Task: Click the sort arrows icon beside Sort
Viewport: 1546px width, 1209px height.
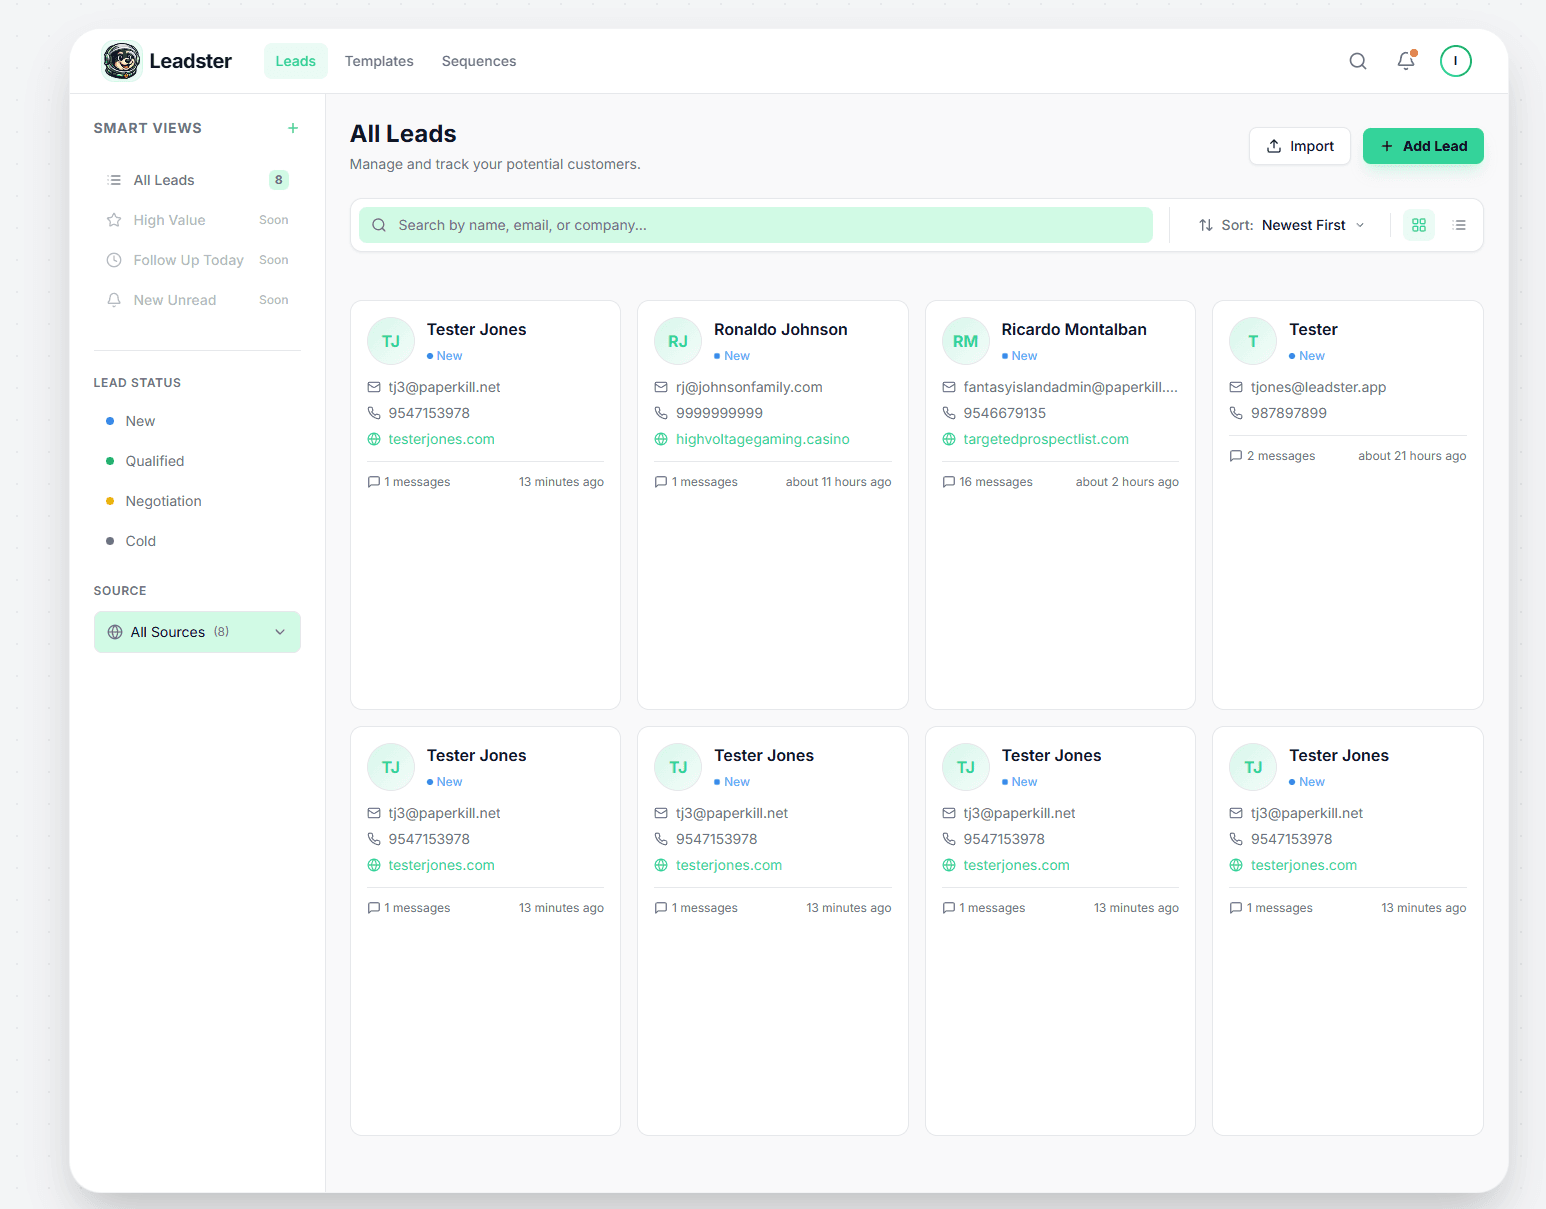Action: 1204,224
